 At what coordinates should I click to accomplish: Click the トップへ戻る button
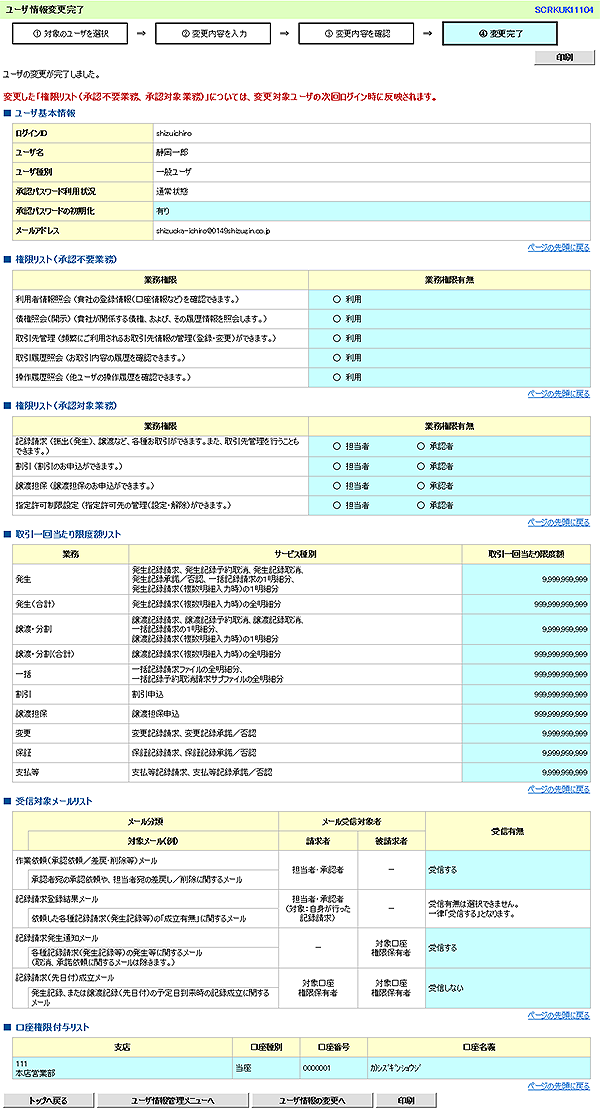pos(48,1100)
